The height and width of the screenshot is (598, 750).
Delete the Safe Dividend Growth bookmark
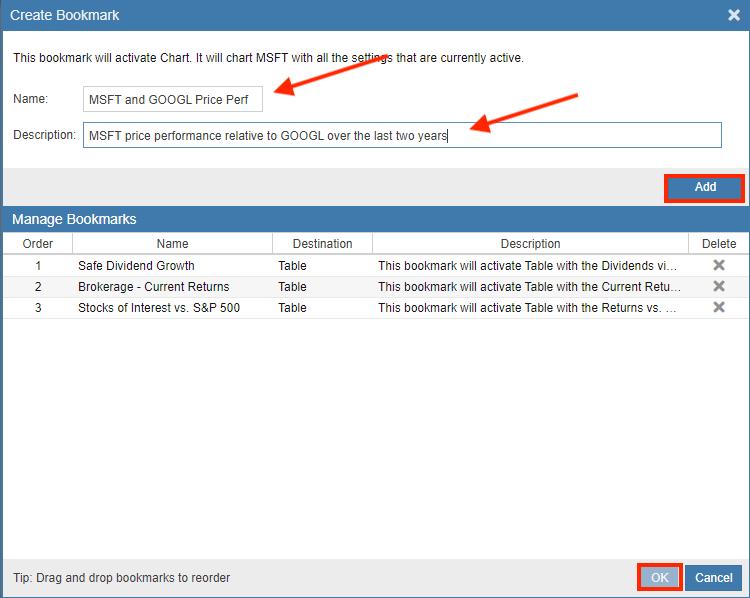pos(718,265)
